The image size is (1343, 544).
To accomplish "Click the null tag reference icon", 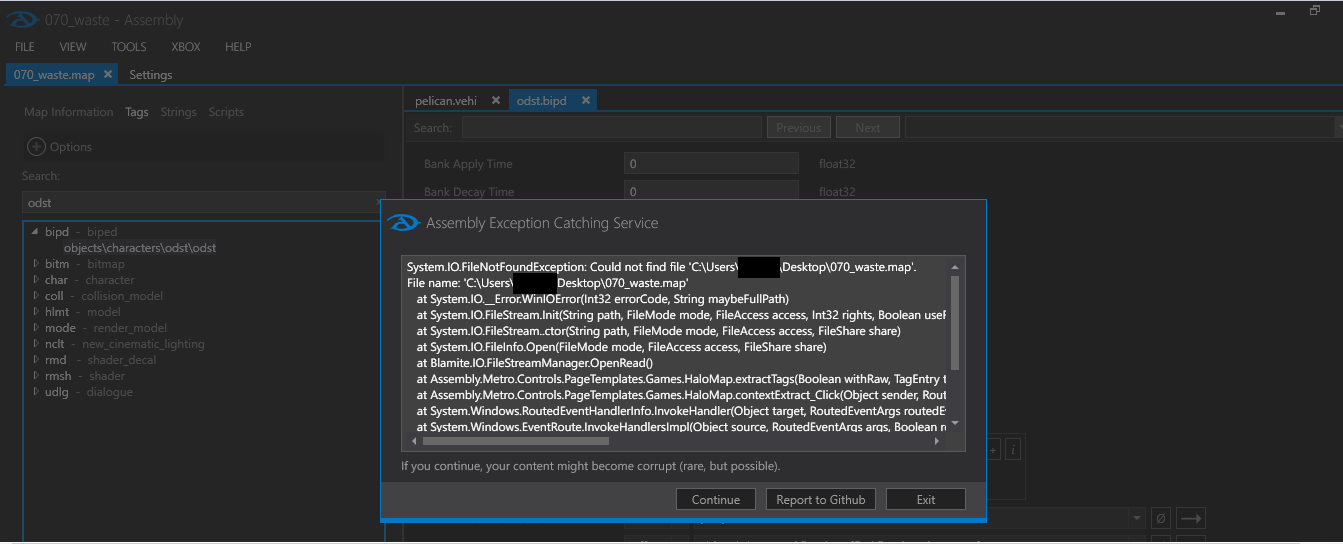I will click(1161, 518).
